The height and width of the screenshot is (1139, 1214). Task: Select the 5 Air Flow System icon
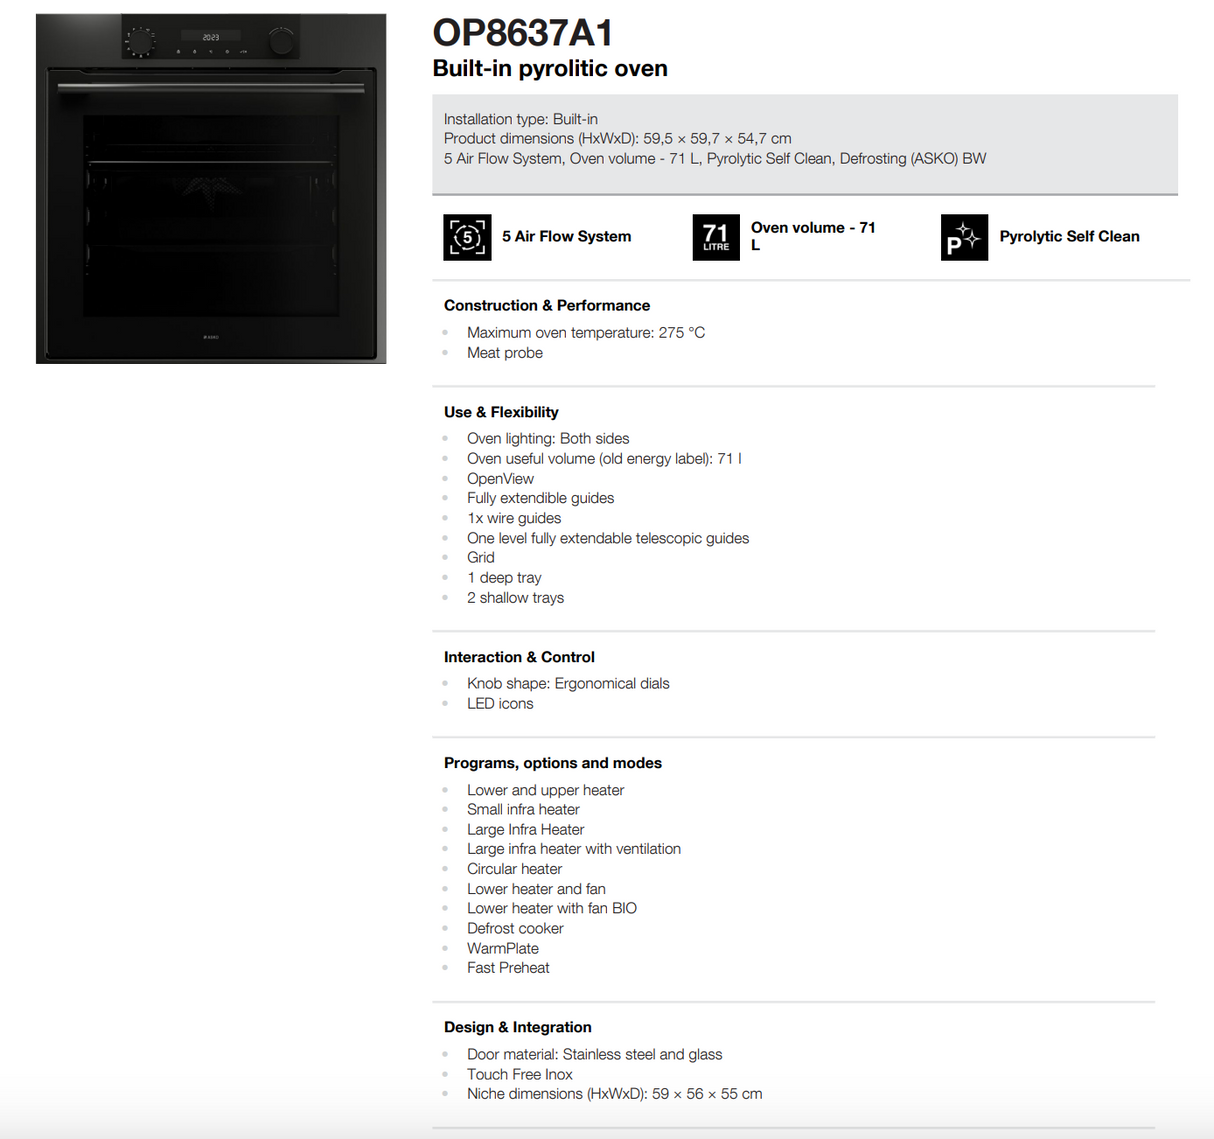point(466,237)
